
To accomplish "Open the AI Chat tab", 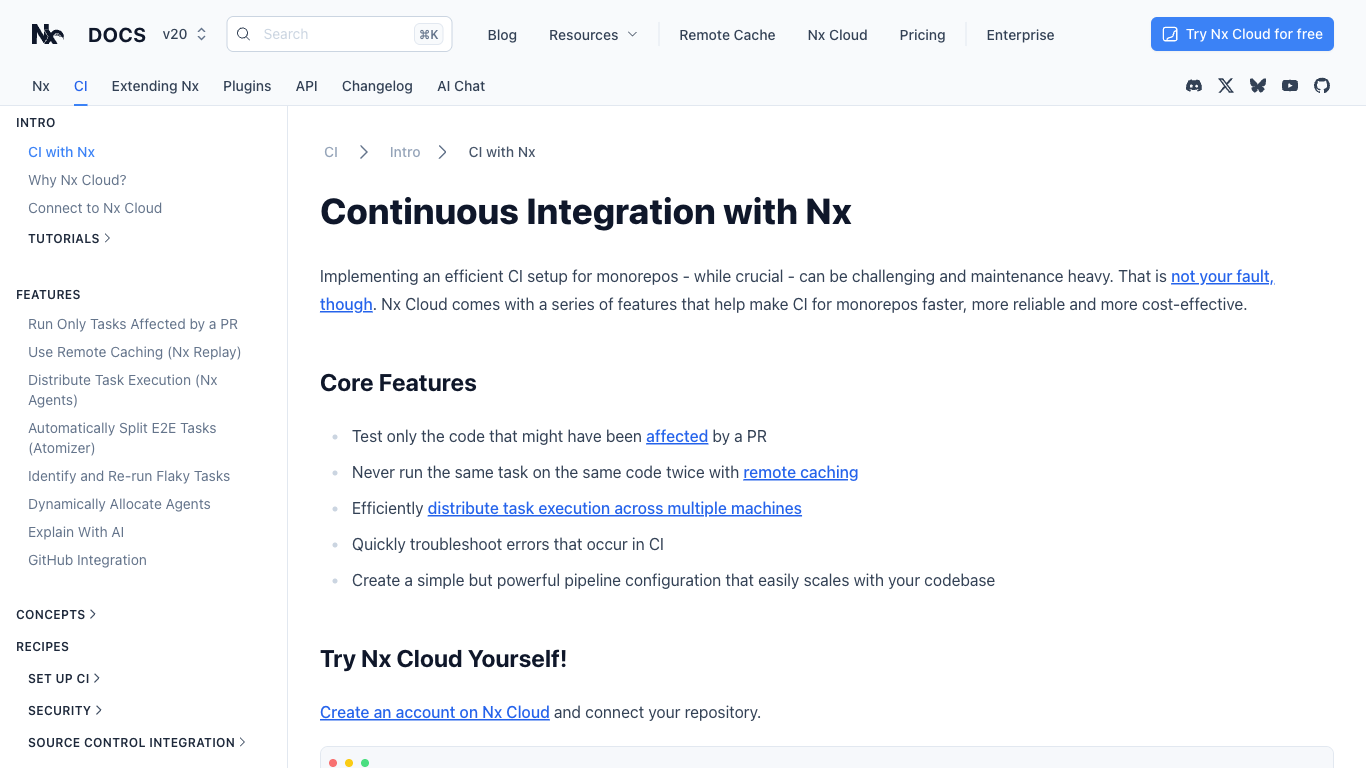I will 461,86.
